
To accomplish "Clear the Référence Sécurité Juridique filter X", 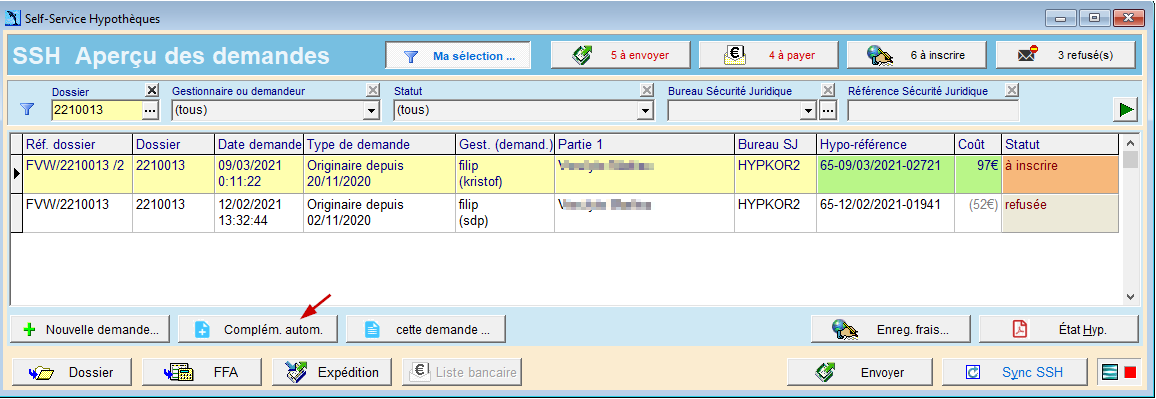I will (1012, 91).
